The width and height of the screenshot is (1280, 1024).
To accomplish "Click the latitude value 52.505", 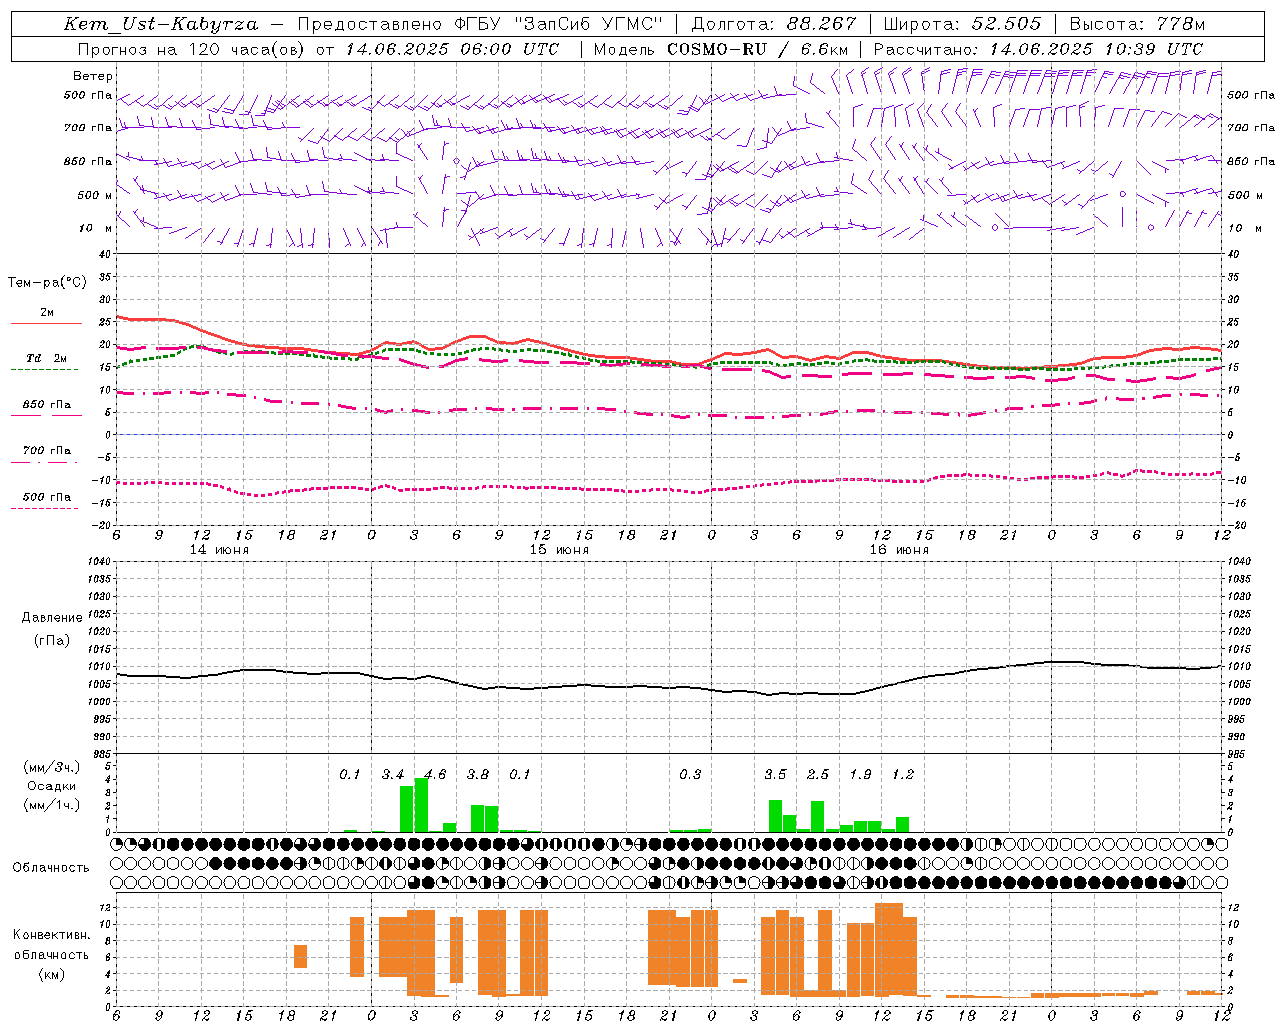I will coord(1006,24).
